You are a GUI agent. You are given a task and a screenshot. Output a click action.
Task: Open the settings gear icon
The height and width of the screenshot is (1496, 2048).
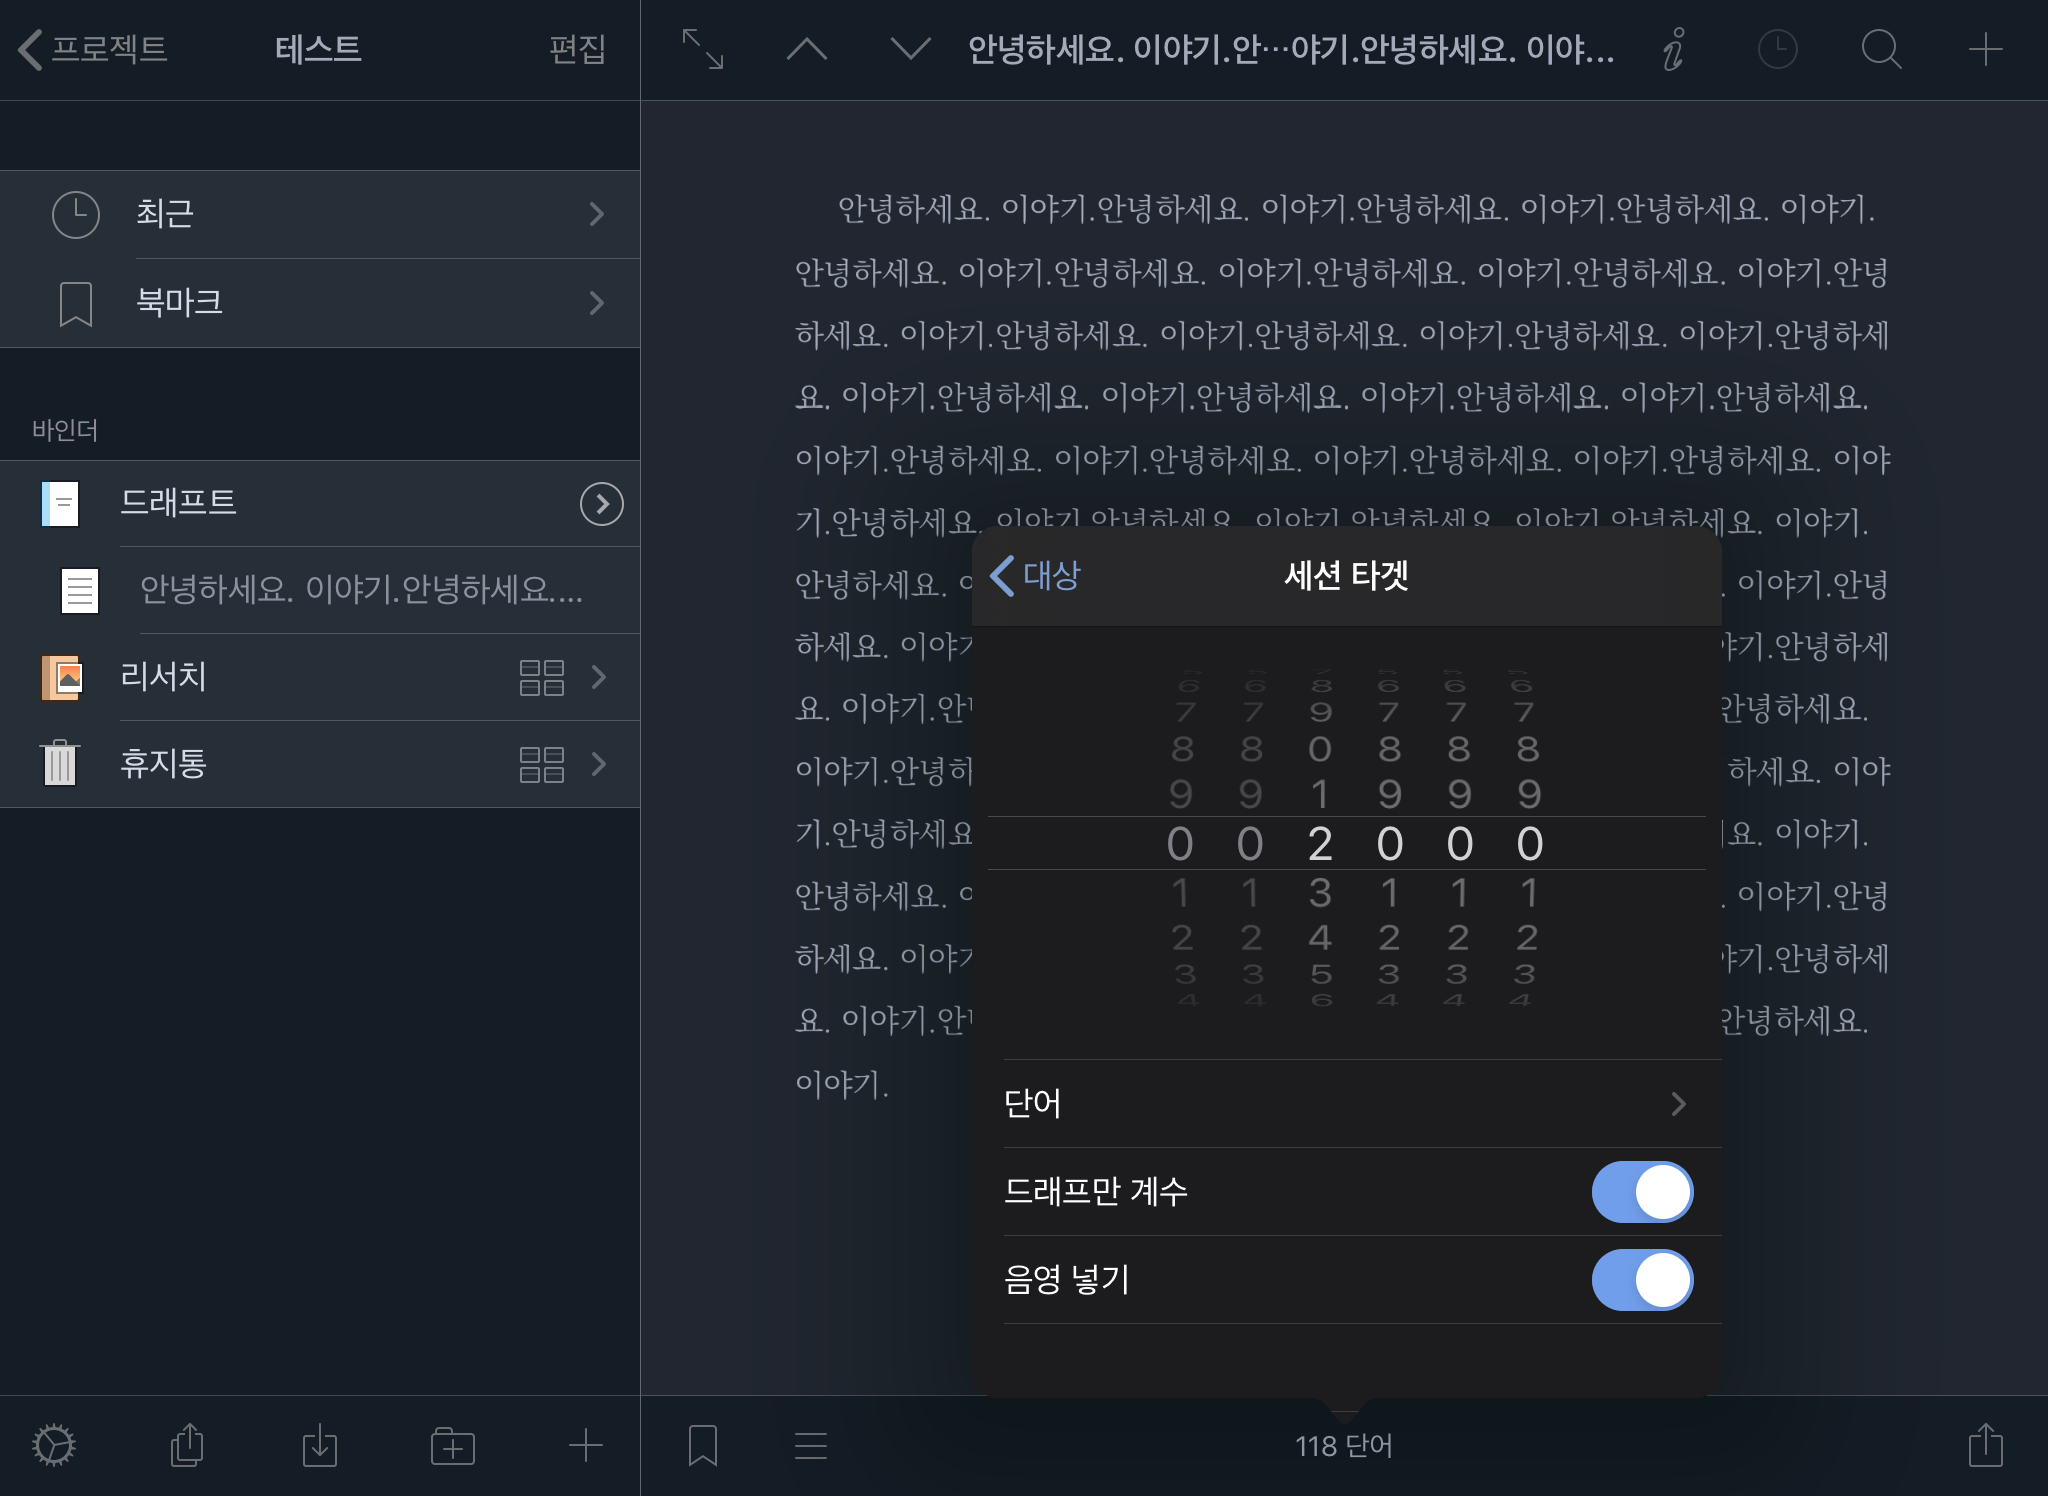tap(54, 1446)
